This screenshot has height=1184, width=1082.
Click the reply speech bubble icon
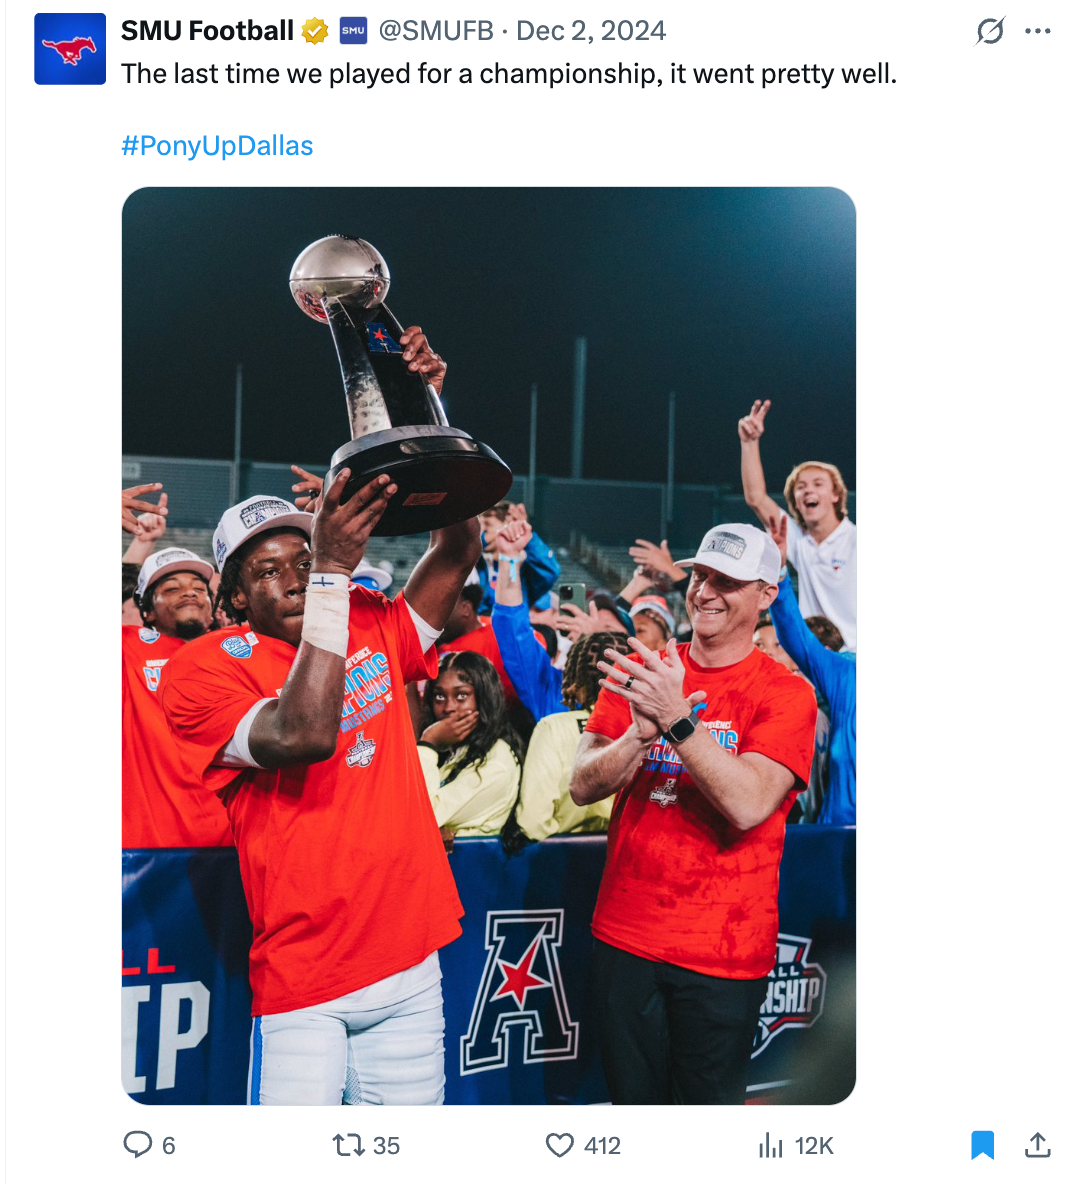[x=137, y=1144]
